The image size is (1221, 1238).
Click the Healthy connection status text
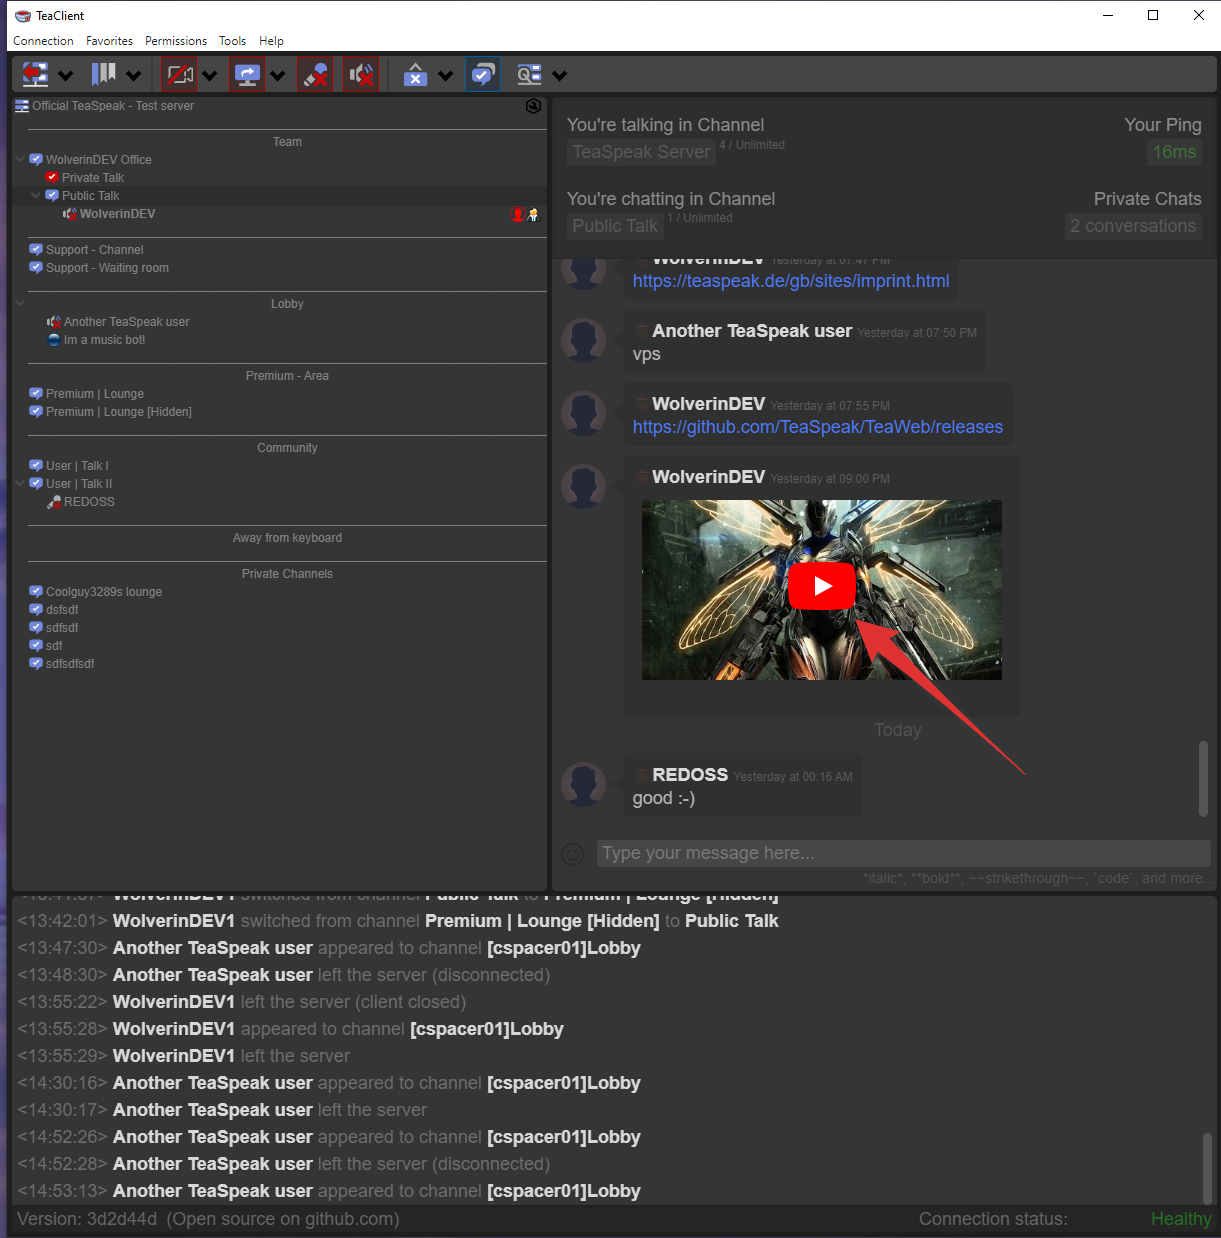click(x=1181, y=1219)
